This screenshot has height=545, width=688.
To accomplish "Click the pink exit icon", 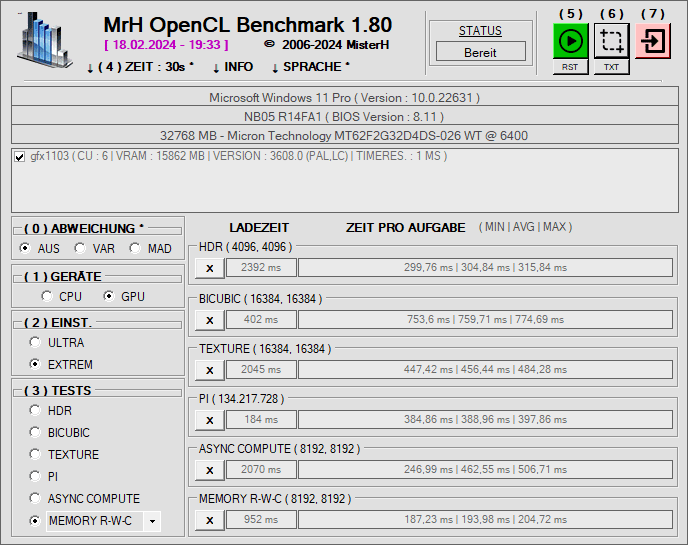I will point(652,41).
